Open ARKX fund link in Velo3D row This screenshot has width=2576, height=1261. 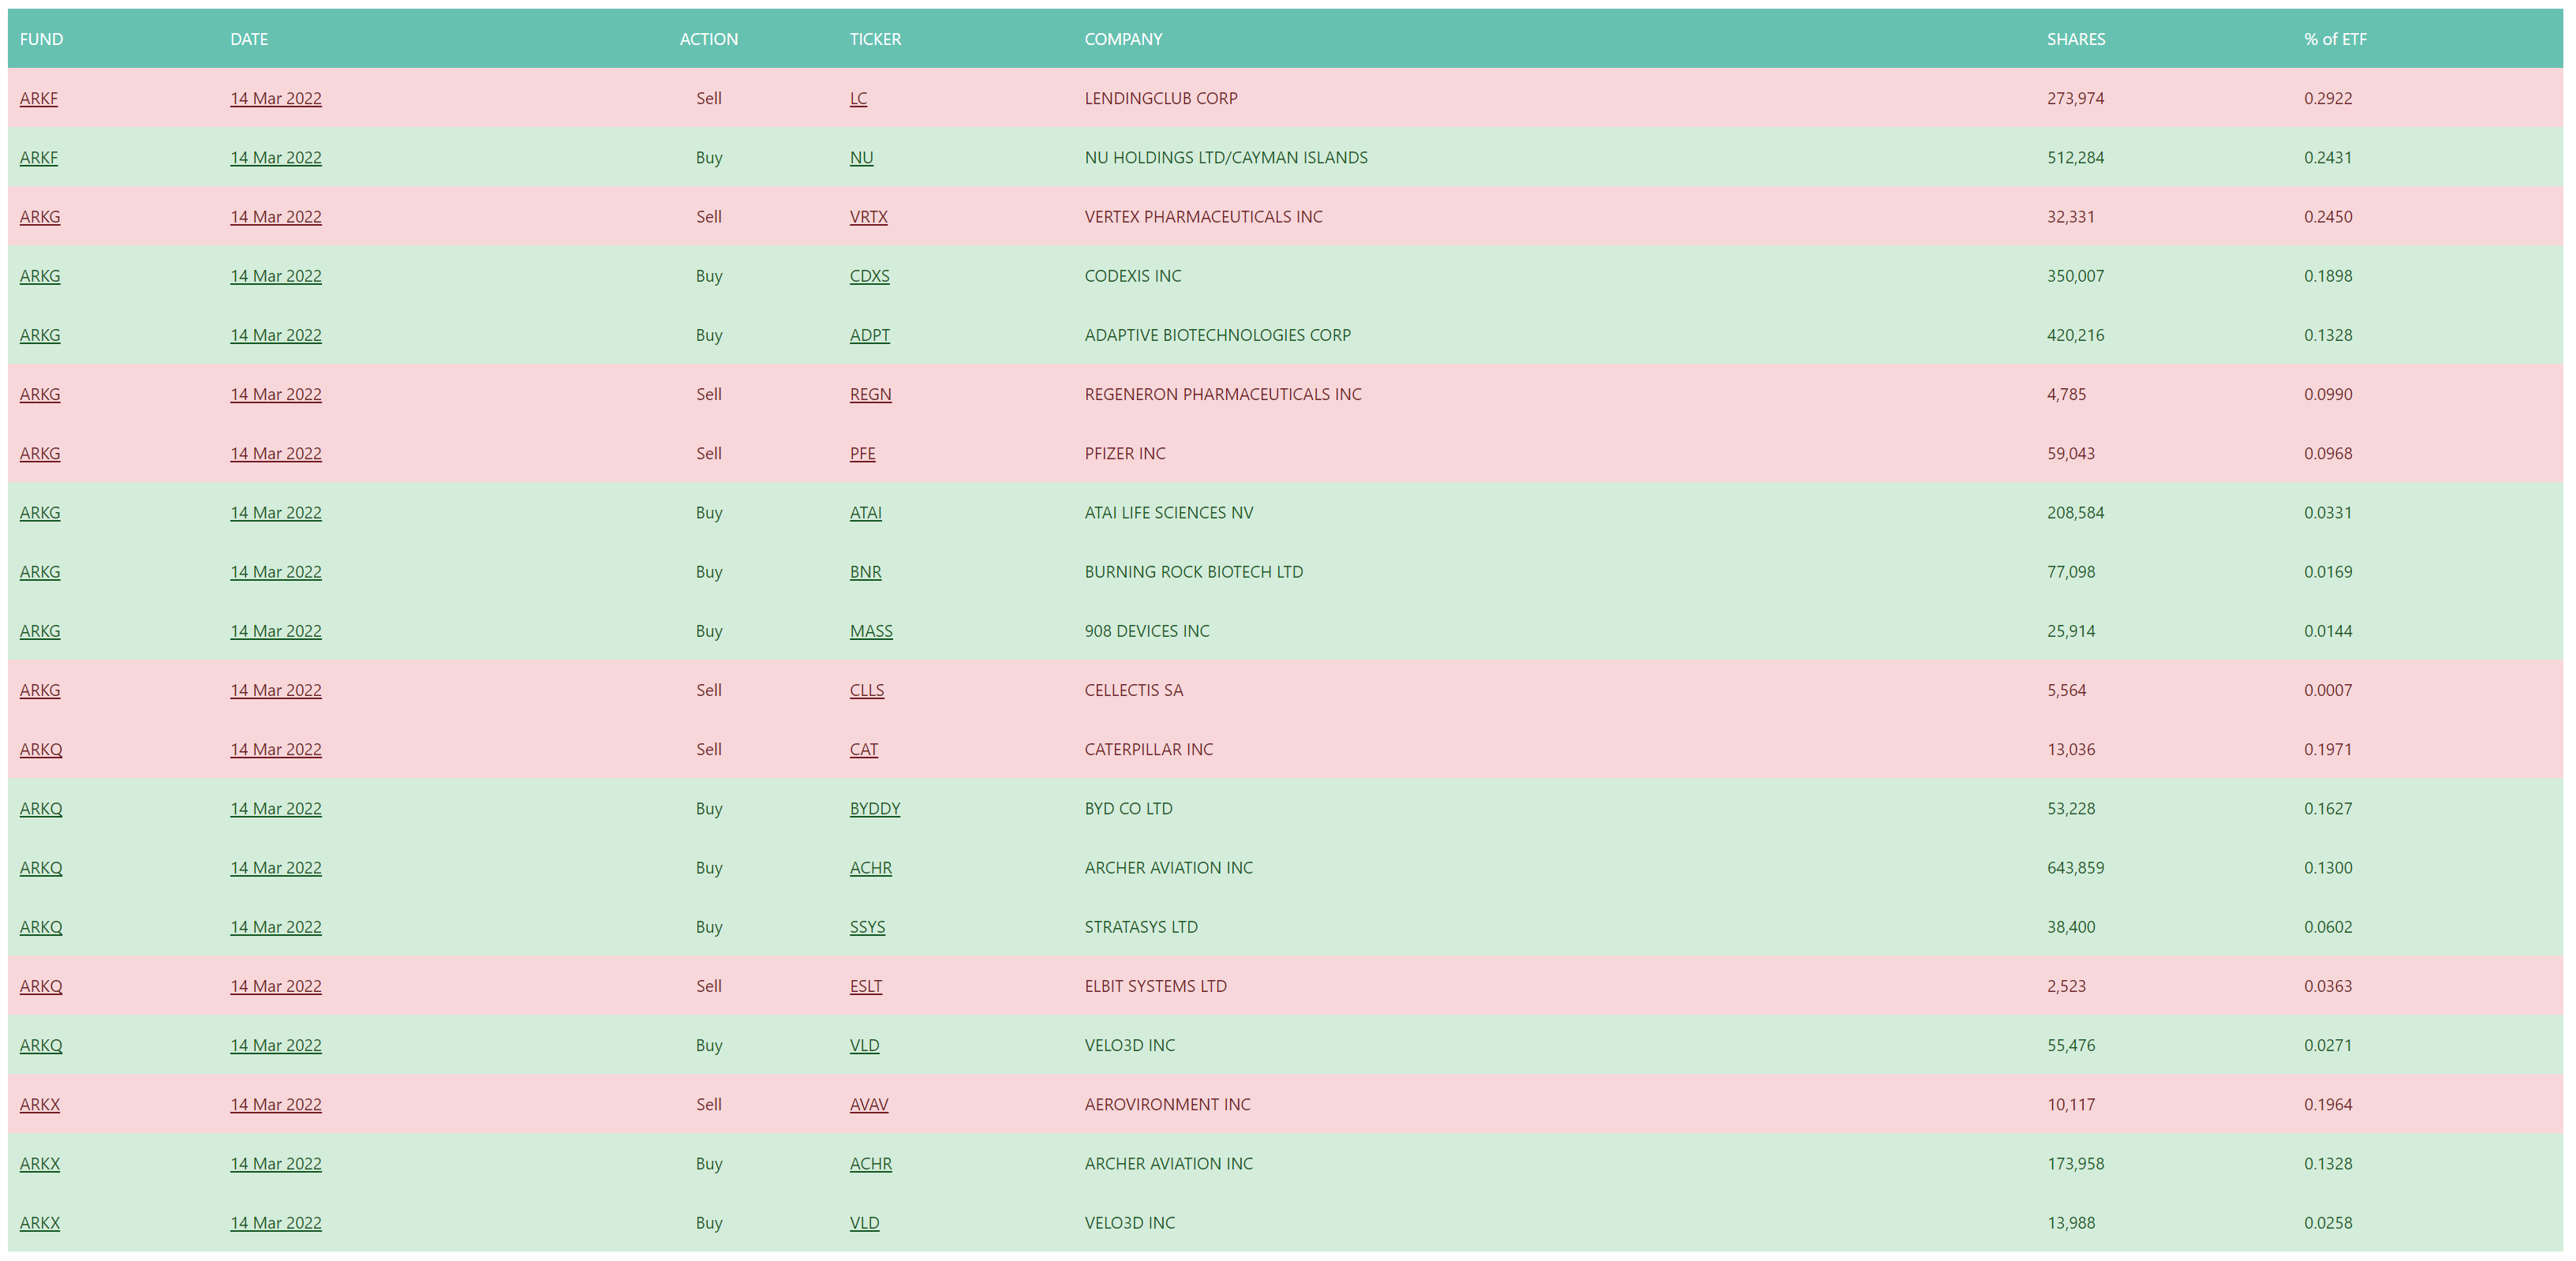[40, 1223]
